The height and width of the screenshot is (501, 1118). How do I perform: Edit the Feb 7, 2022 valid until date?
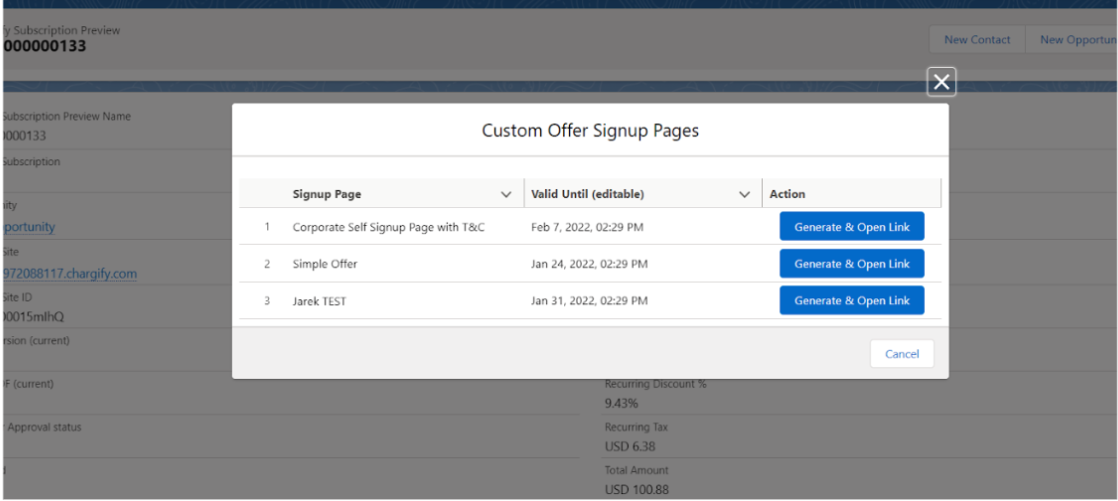(x=586, y=227)
